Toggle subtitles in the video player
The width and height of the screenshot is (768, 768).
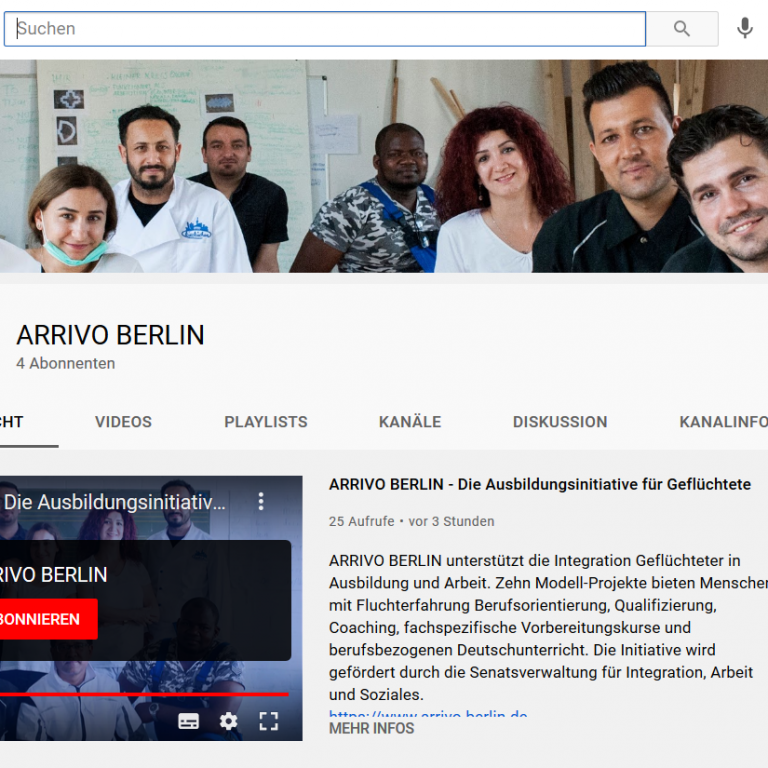tap(188, 721)
